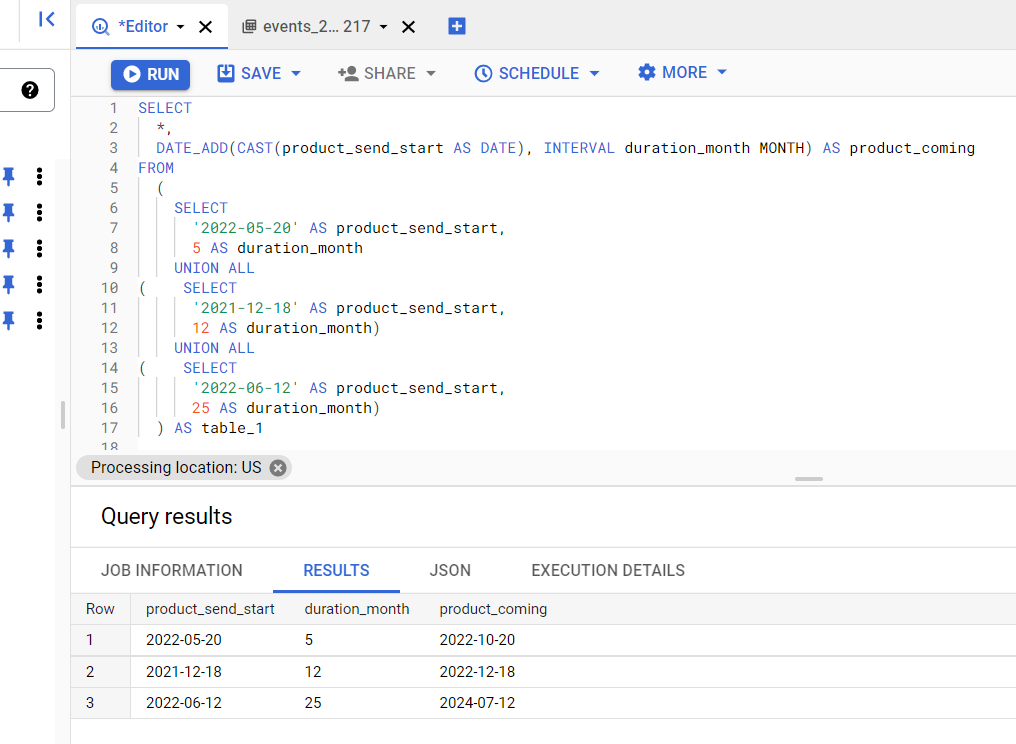
Task: Click the fourth pin icon in sidebar
Action: [x=9, y=284]
